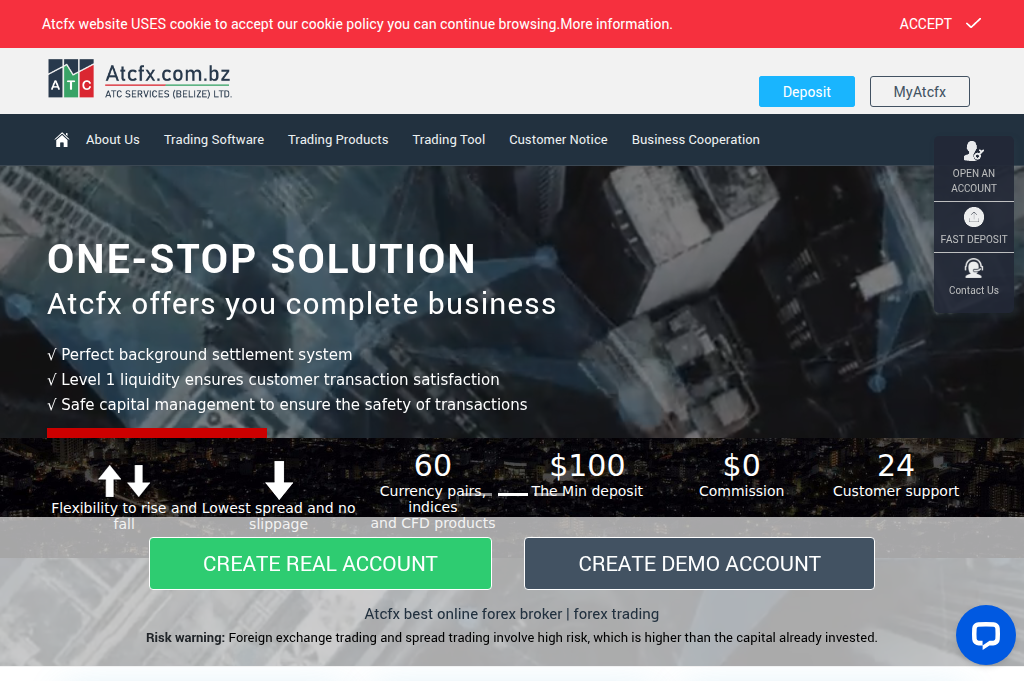Screen dimensions: 1024x681
Task: Click the MyAtcfx login button
Action: 919,91
